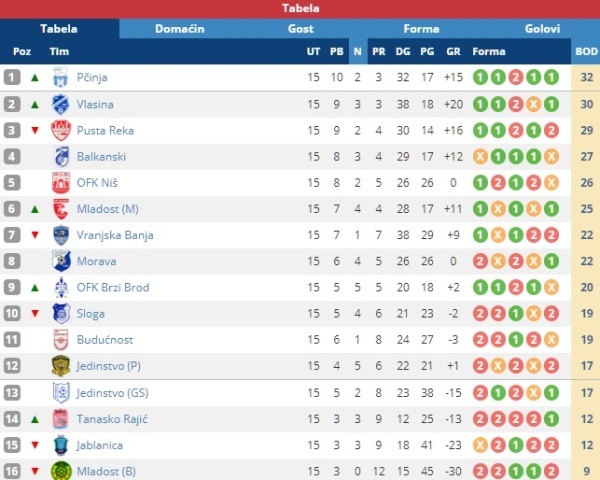The image size is (600, 480).
Task: Sort by the BOD column header
Action: 586,51
